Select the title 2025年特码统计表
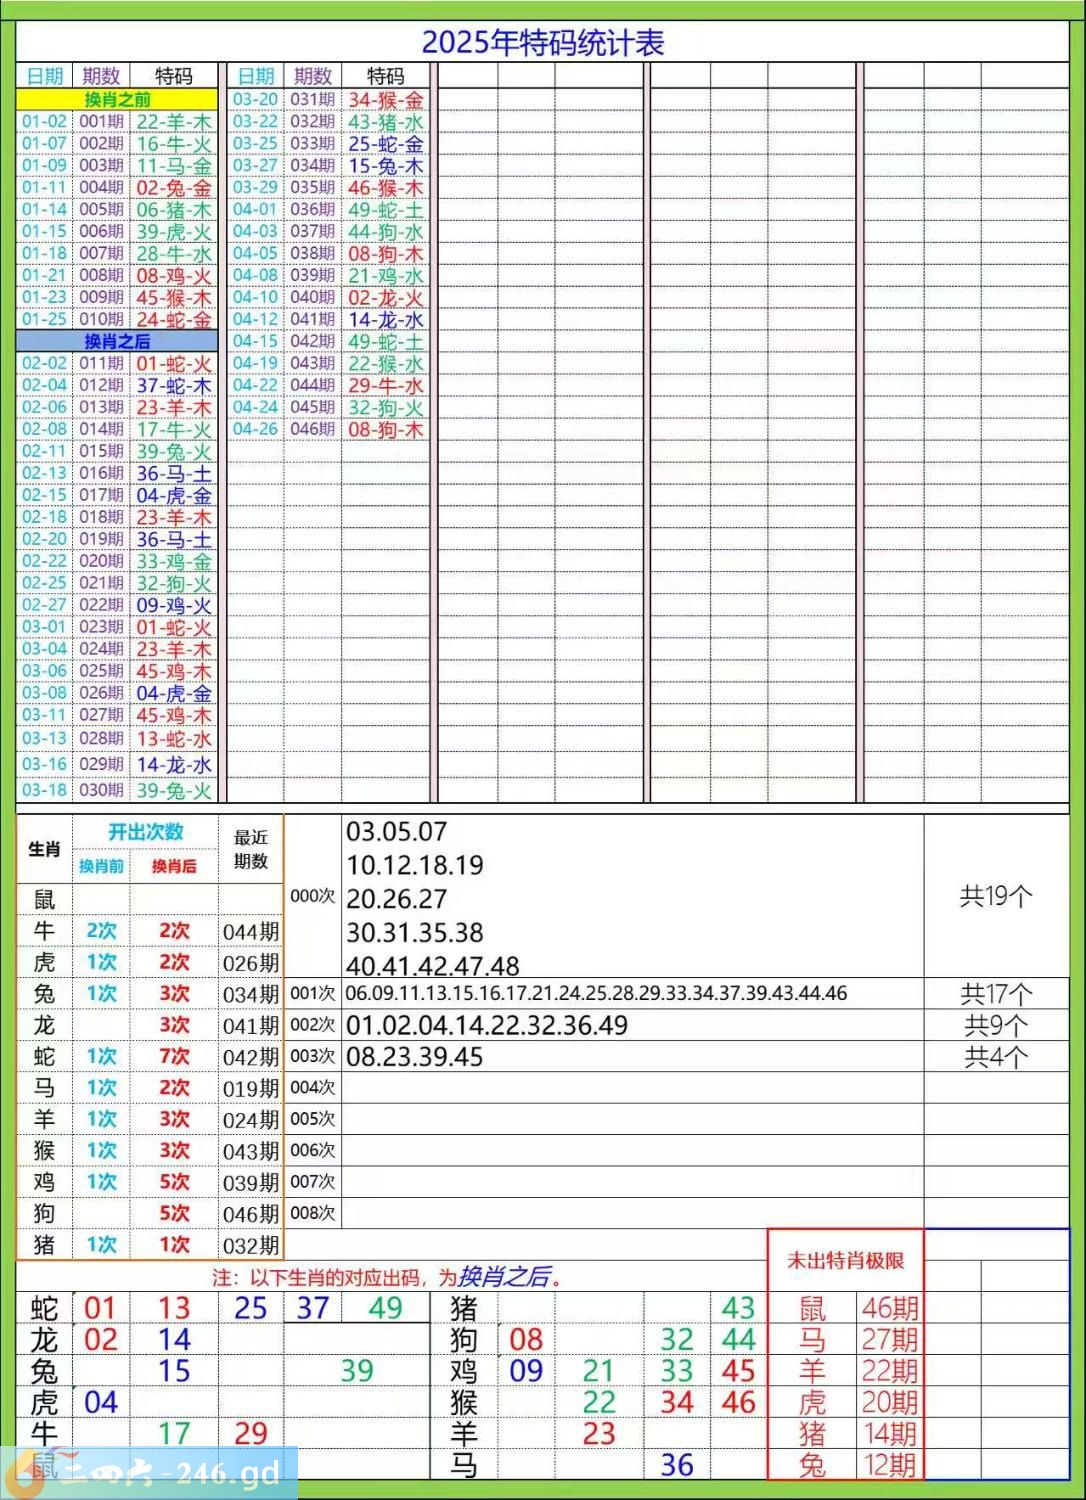1086x1500 pixels. (x=542, y=43)
